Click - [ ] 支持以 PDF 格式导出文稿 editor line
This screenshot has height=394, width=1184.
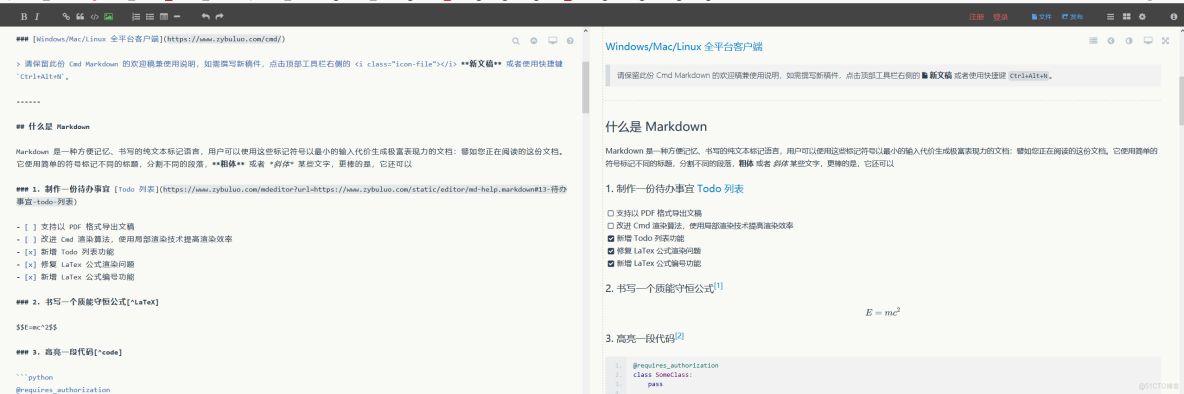click(75, 226)
